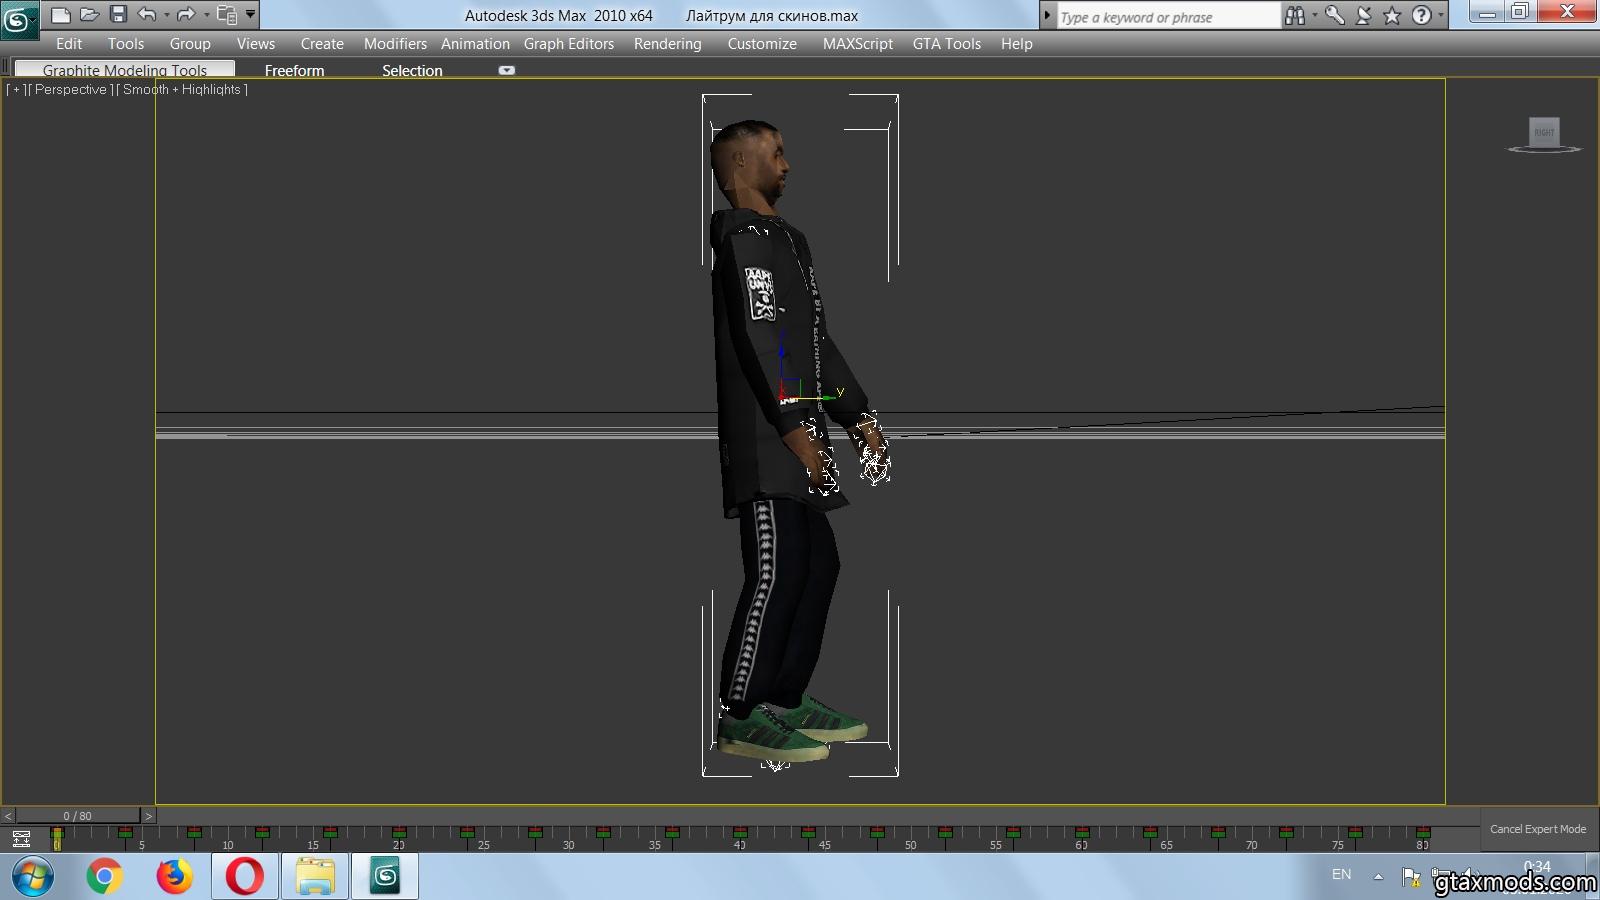The image size is (1600, 900).
Task: Open the Modifiers menu
Action: pos(395,44)
